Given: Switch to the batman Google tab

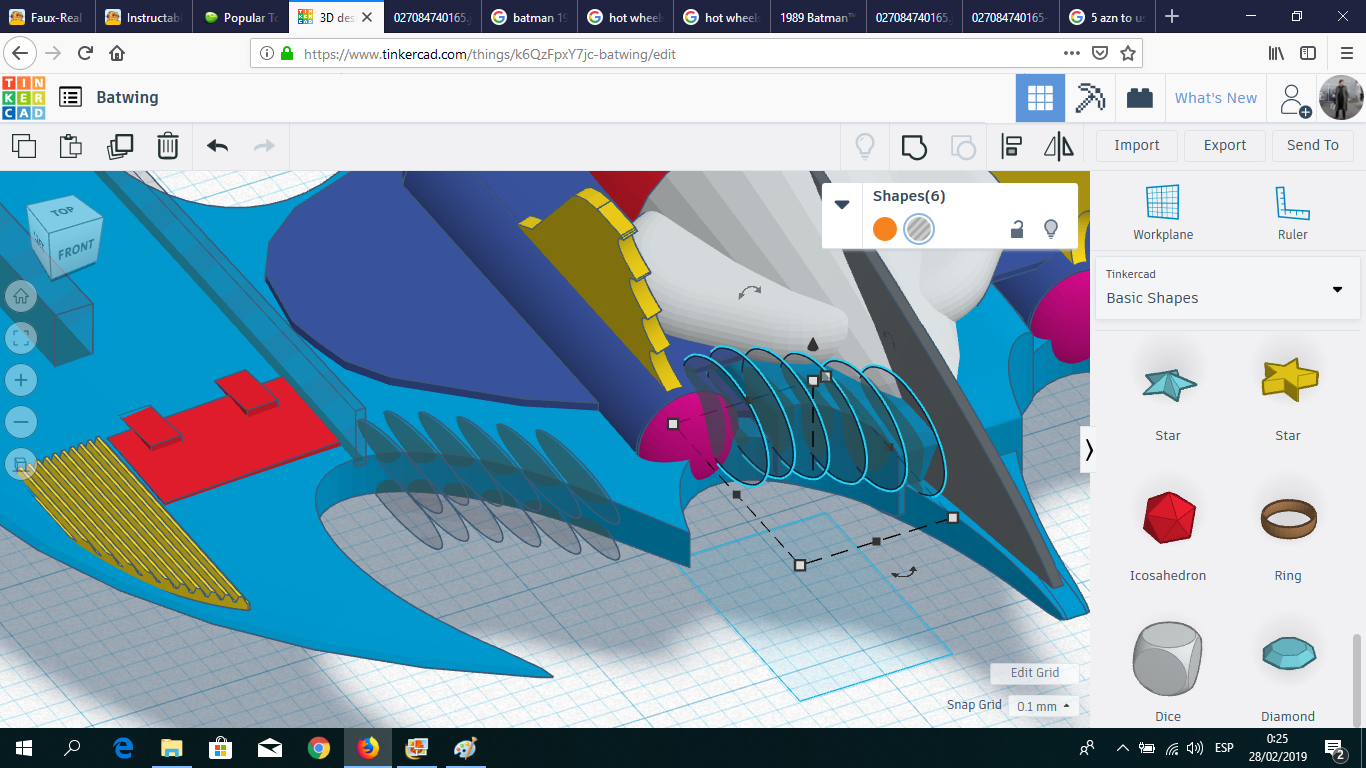Looking at the screenshot, I should pyautogui.click(x=530, y=17).
